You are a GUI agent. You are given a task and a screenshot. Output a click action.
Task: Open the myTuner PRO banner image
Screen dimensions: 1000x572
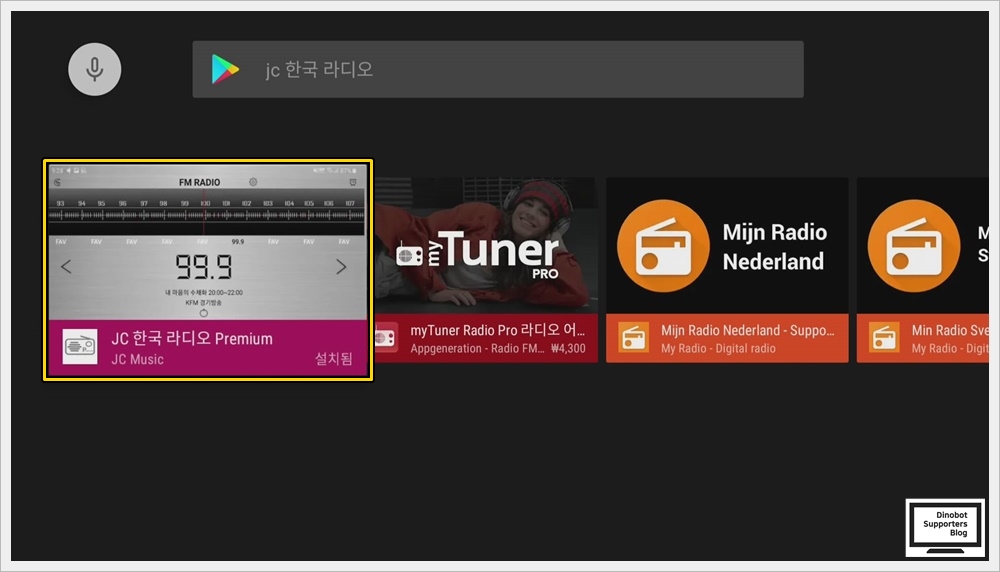(x=486, y=246)
